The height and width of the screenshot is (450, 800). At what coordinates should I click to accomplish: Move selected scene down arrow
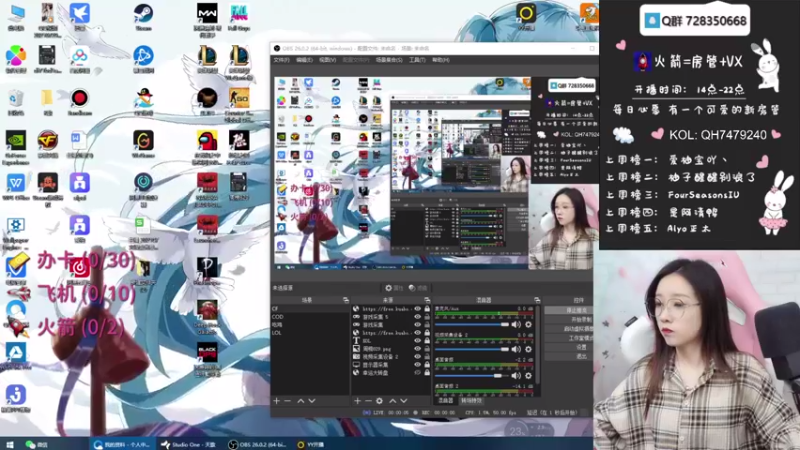(312, 401)
